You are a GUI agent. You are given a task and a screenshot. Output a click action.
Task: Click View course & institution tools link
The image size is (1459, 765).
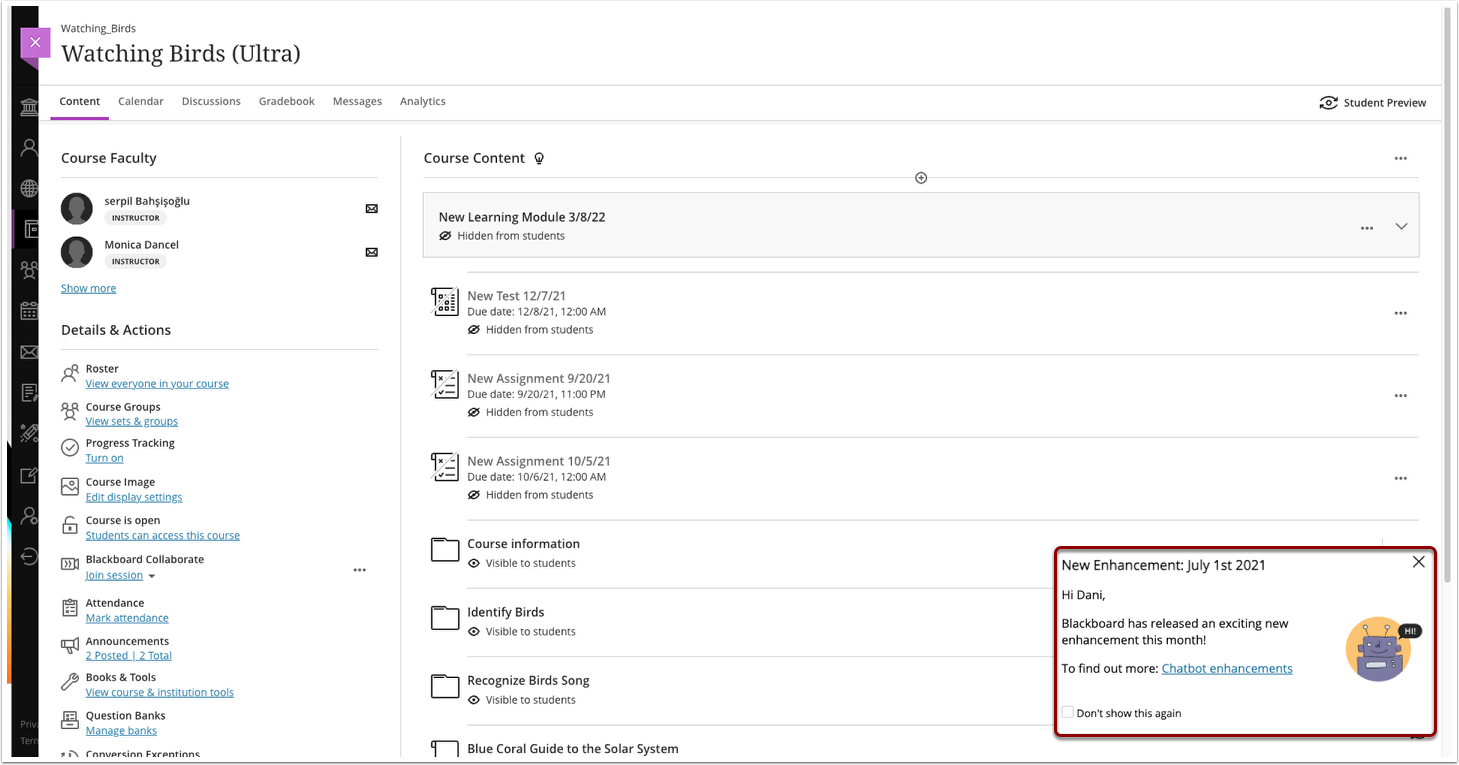click(160, 692)
